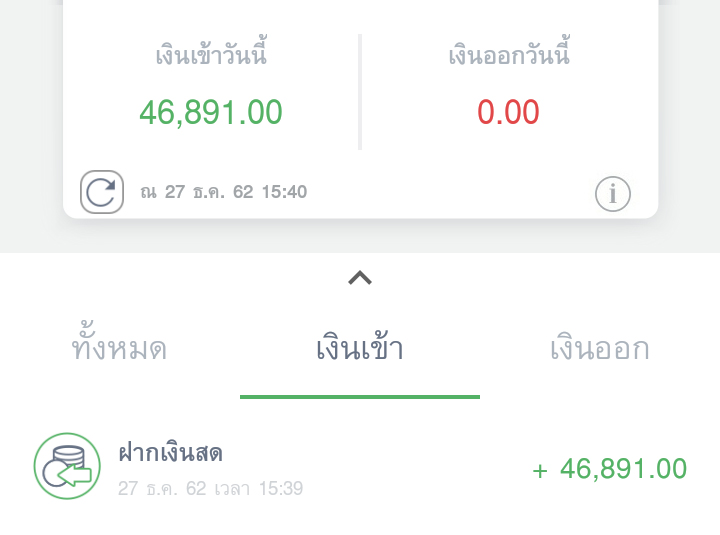Tap the refresh balance icon
This screenshot has width=720, height=535.
point(102,192)
